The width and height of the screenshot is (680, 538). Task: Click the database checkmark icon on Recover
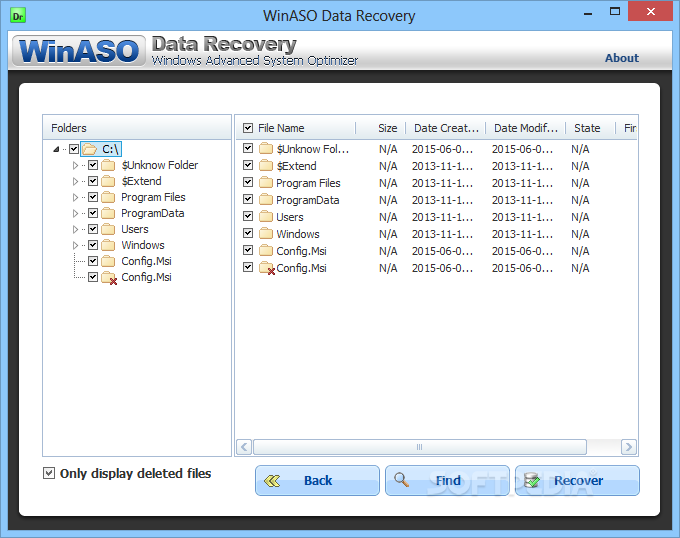pyautogui.click(x=532, y=480)
